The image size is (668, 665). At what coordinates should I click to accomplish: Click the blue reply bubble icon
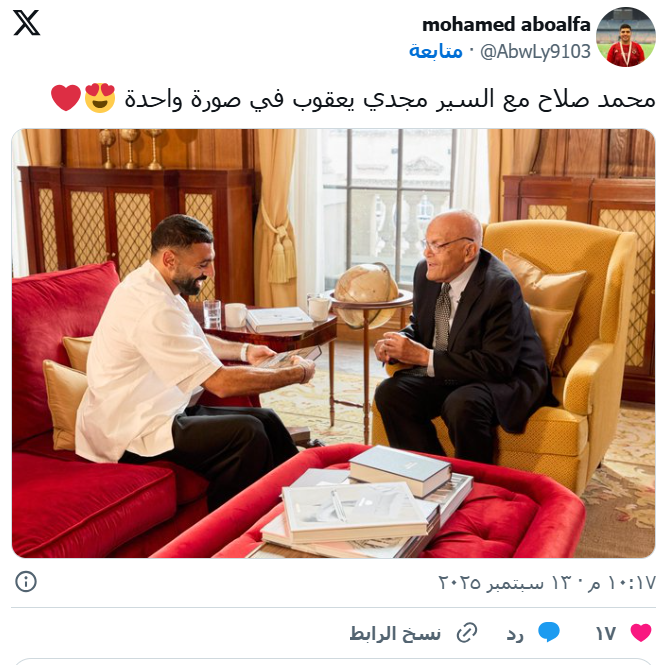pyautogui.click(x=549, y=632)
